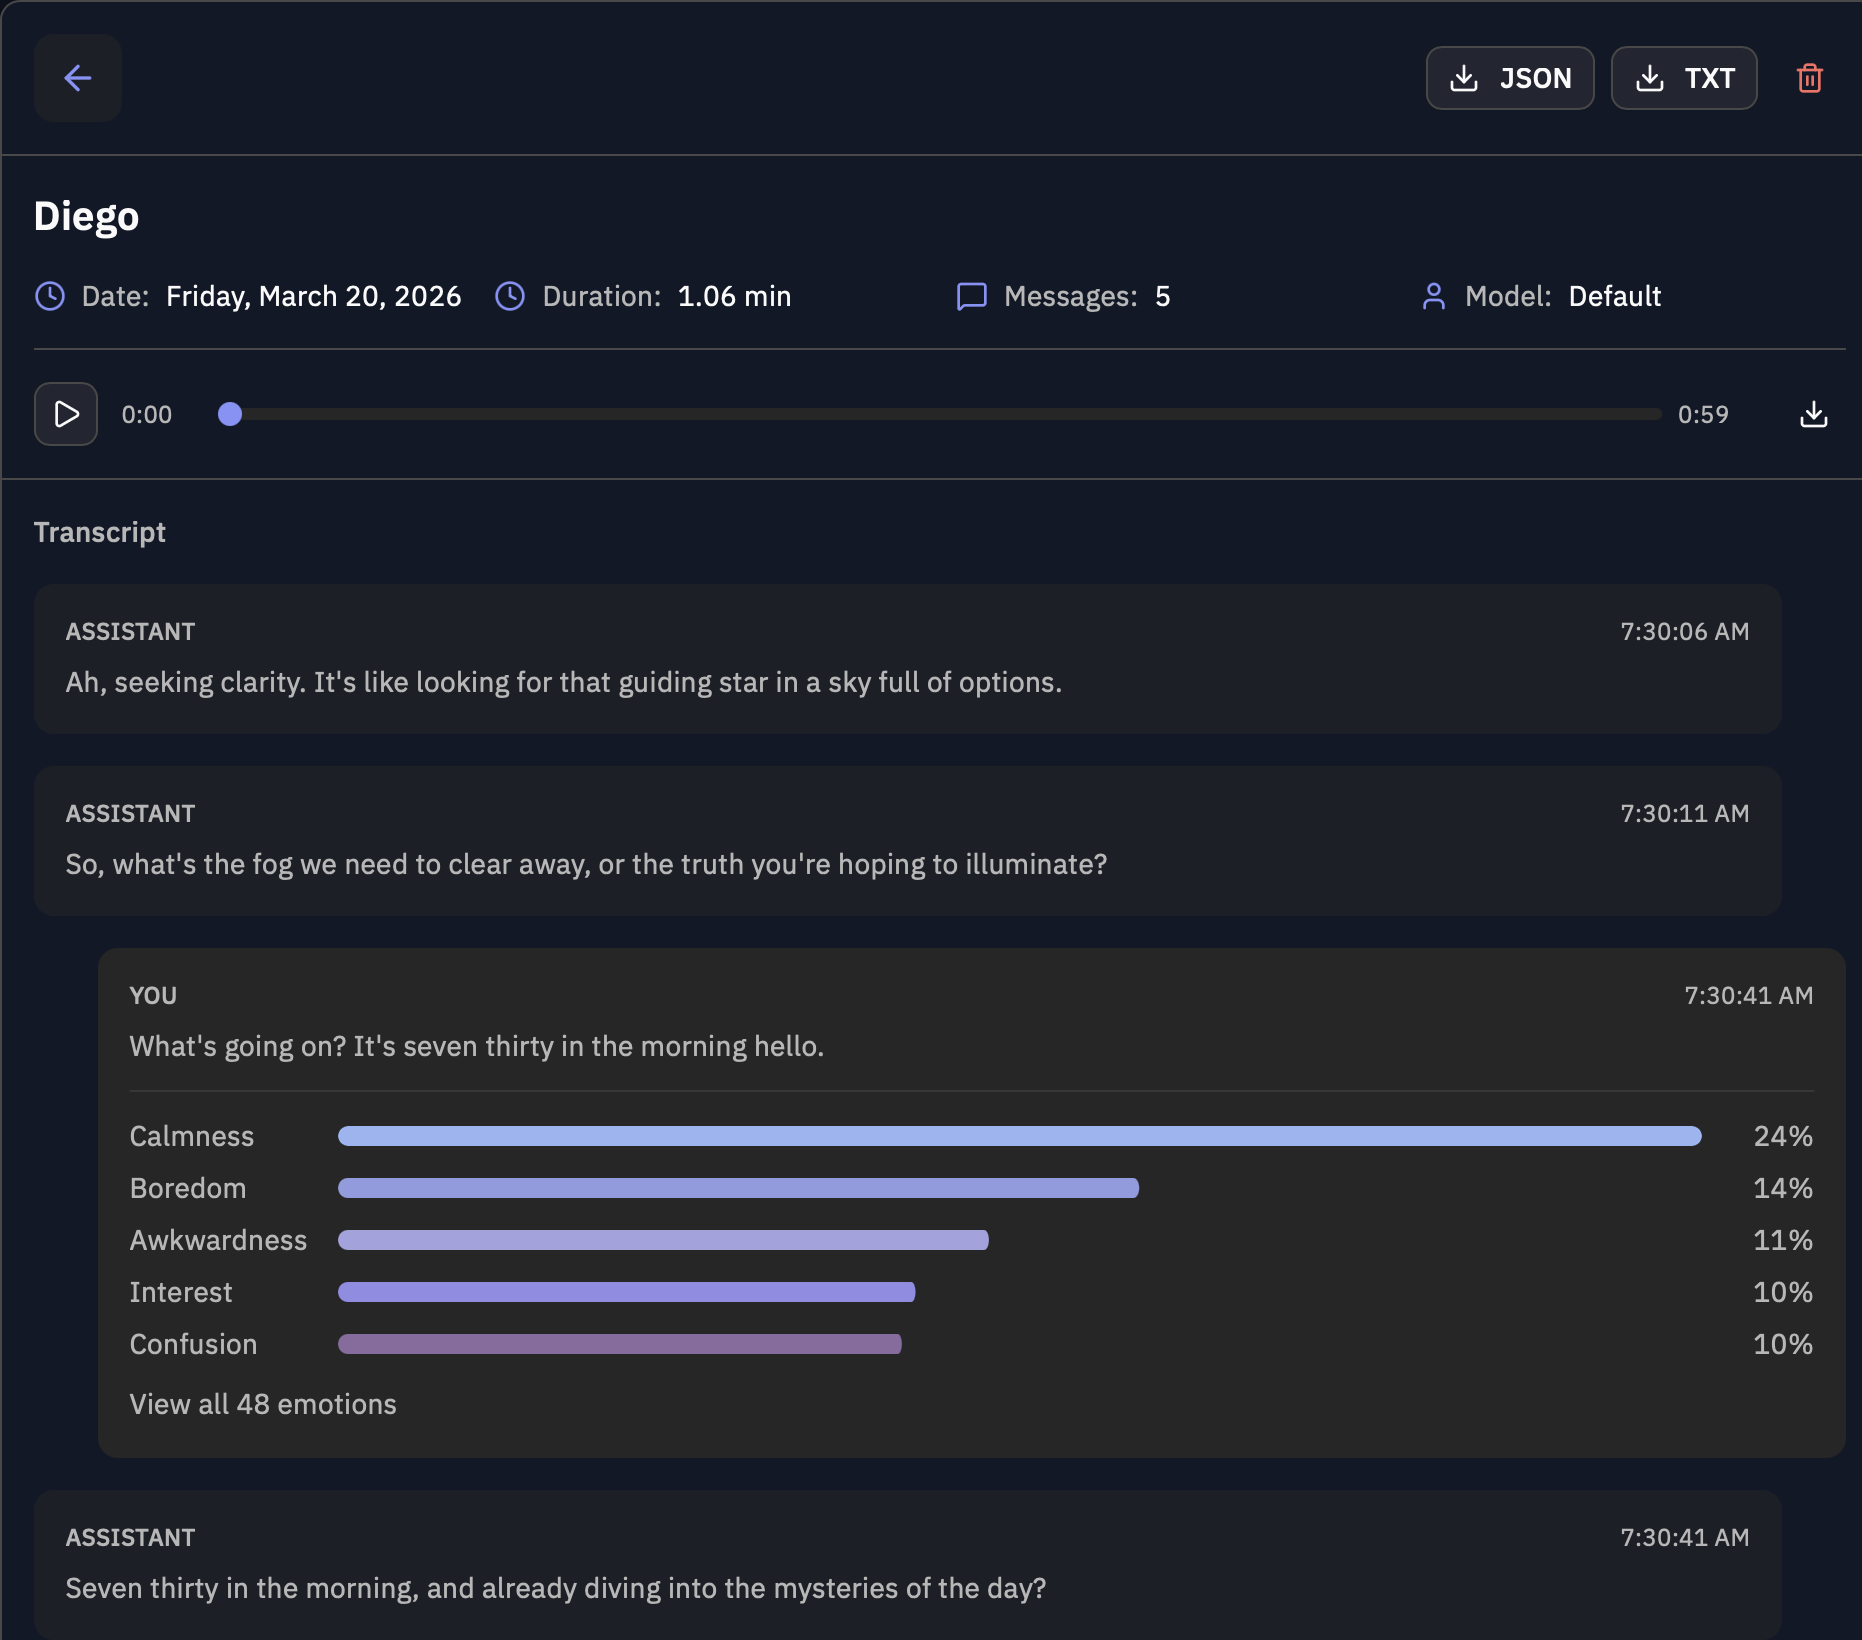Image resolution: width=1862 pixels, height=1640 pixels.
Task: Click the 11% Awkwardness percentage
Action: click(1783, 1240)
